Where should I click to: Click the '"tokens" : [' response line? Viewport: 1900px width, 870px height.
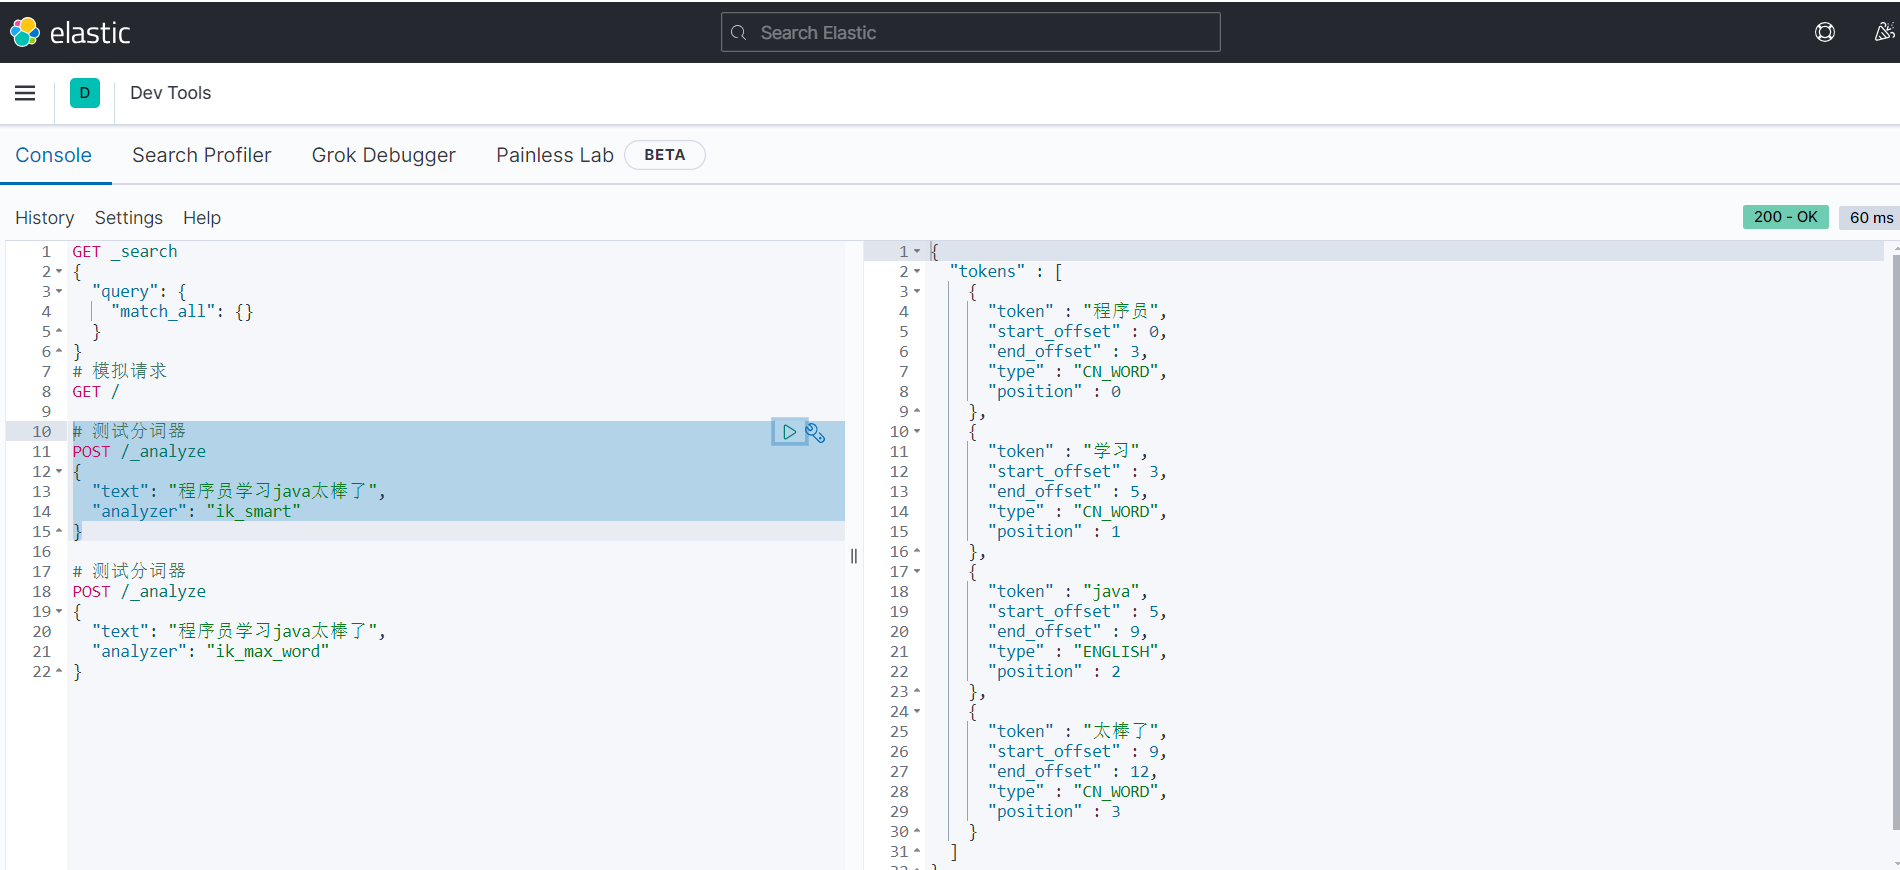tap(1006, 272)
